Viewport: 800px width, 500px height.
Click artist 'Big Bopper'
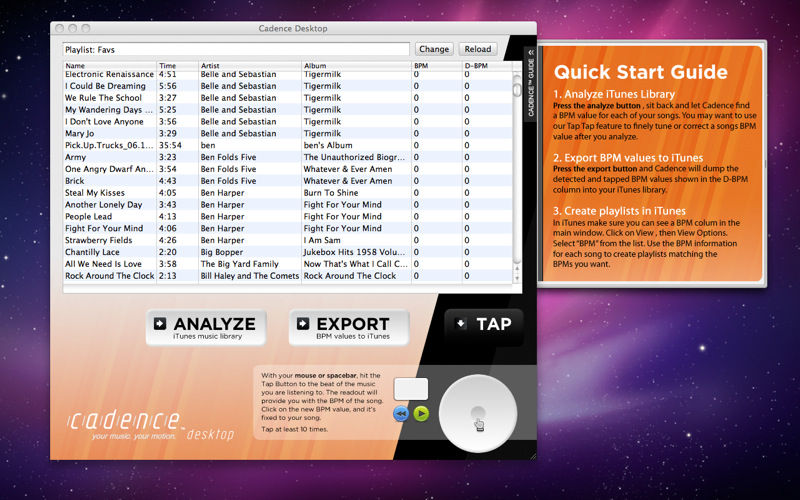tap(222, 252)
